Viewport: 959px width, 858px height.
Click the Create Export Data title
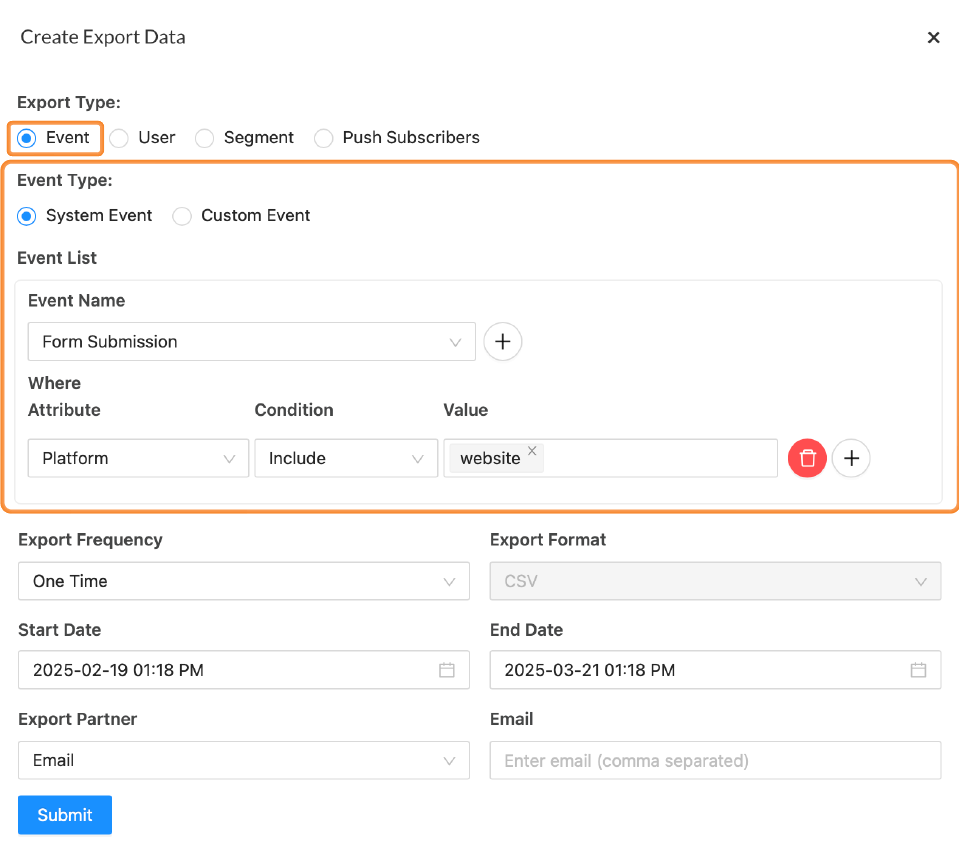pyautogui.click(x=103, y=37)
